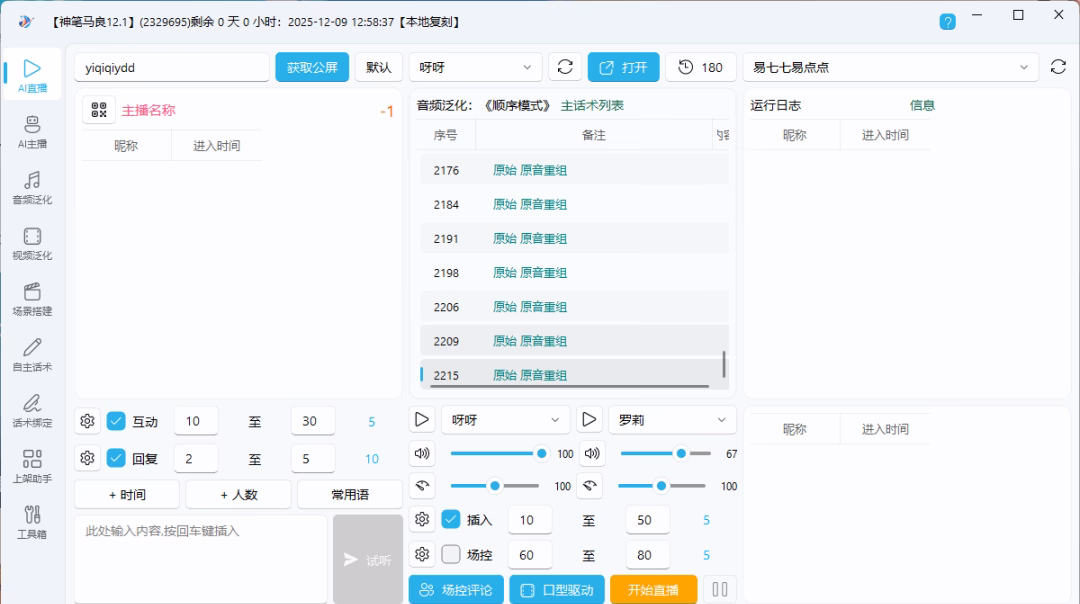This screenshot has height=604, width=1080.
Task: Enable the 场控 checkbox
Action: (451, 554)
